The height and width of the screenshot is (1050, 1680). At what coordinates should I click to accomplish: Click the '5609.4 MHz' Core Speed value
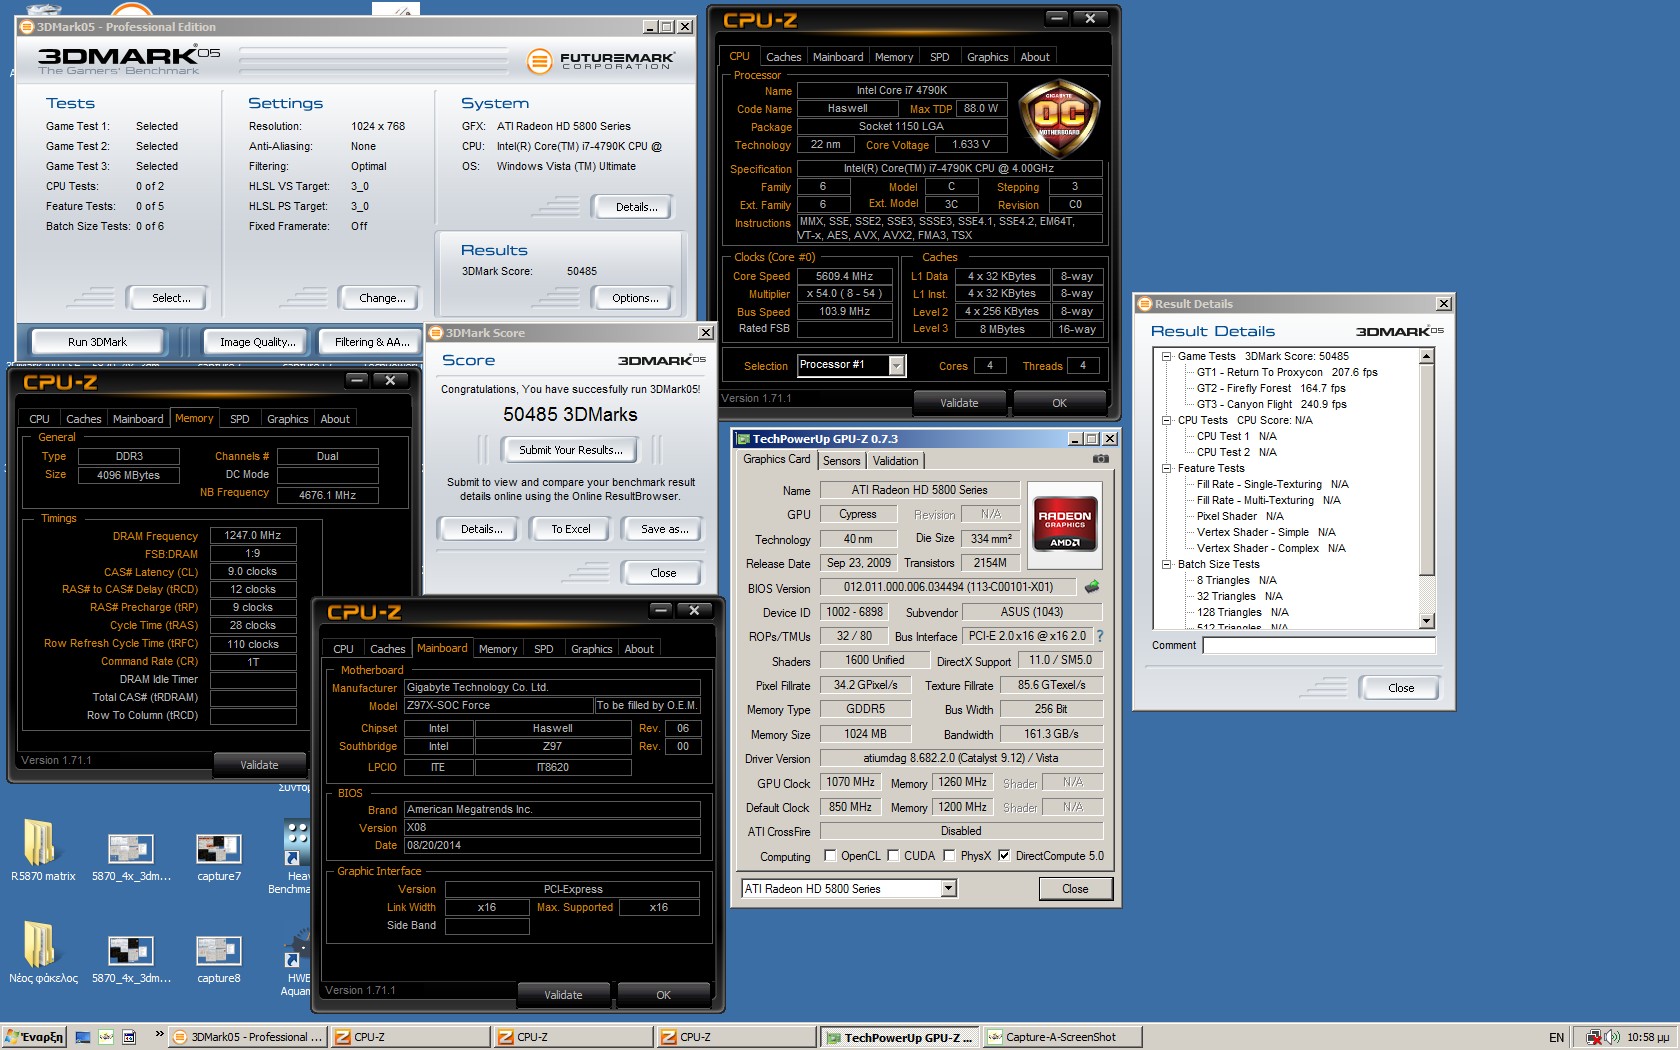tap(844, 276)
